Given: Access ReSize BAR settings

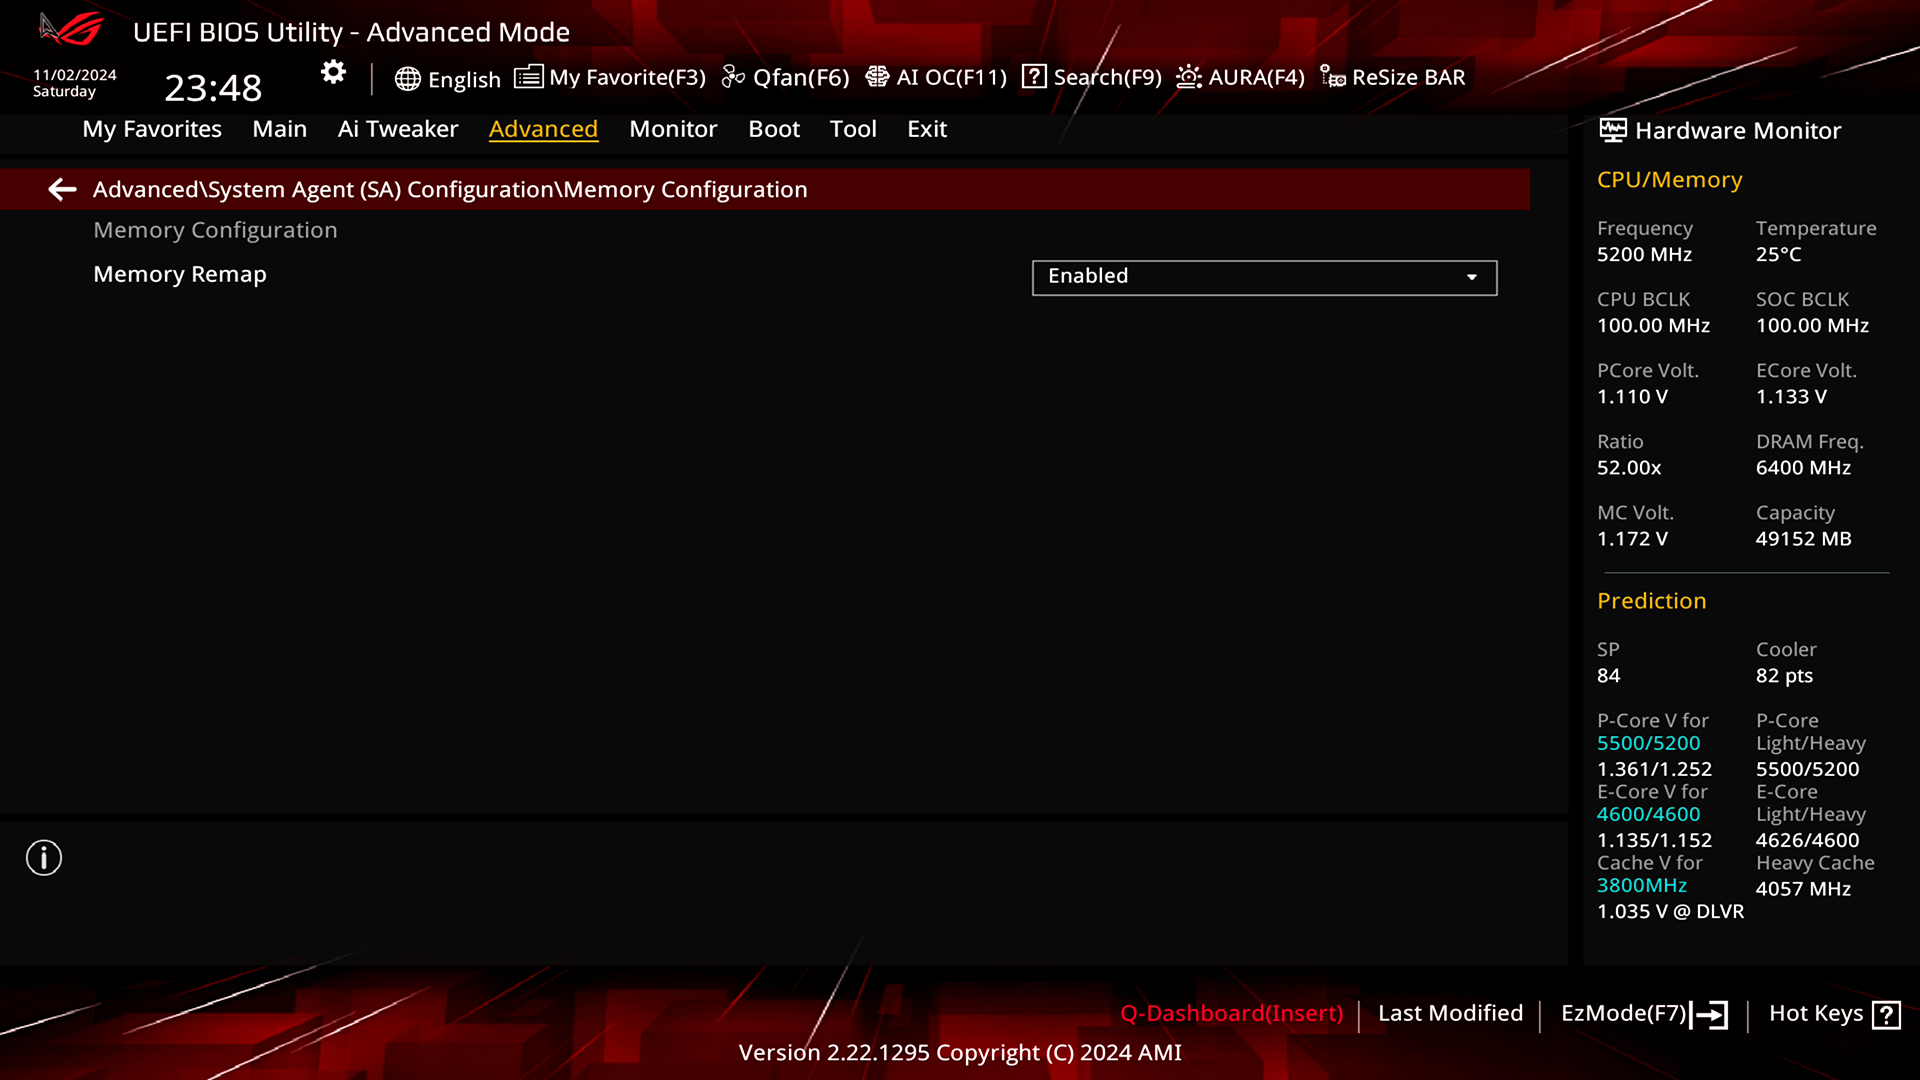Looking at the screenshot, I should click(x=1391, y=75).
